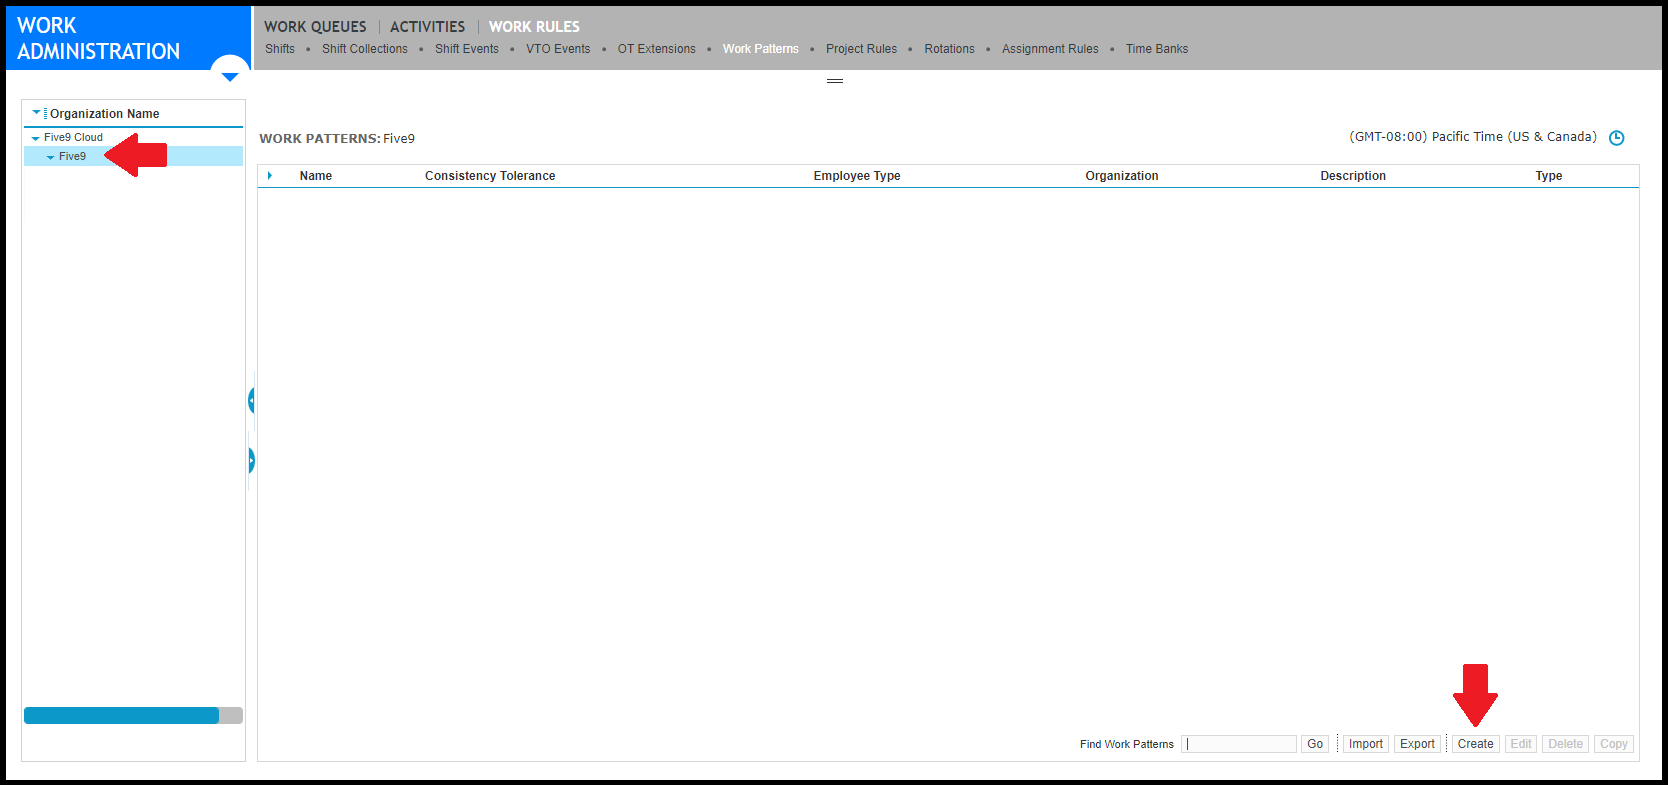
Task: Open the Work Patterns page
Action: pos(761,49)
